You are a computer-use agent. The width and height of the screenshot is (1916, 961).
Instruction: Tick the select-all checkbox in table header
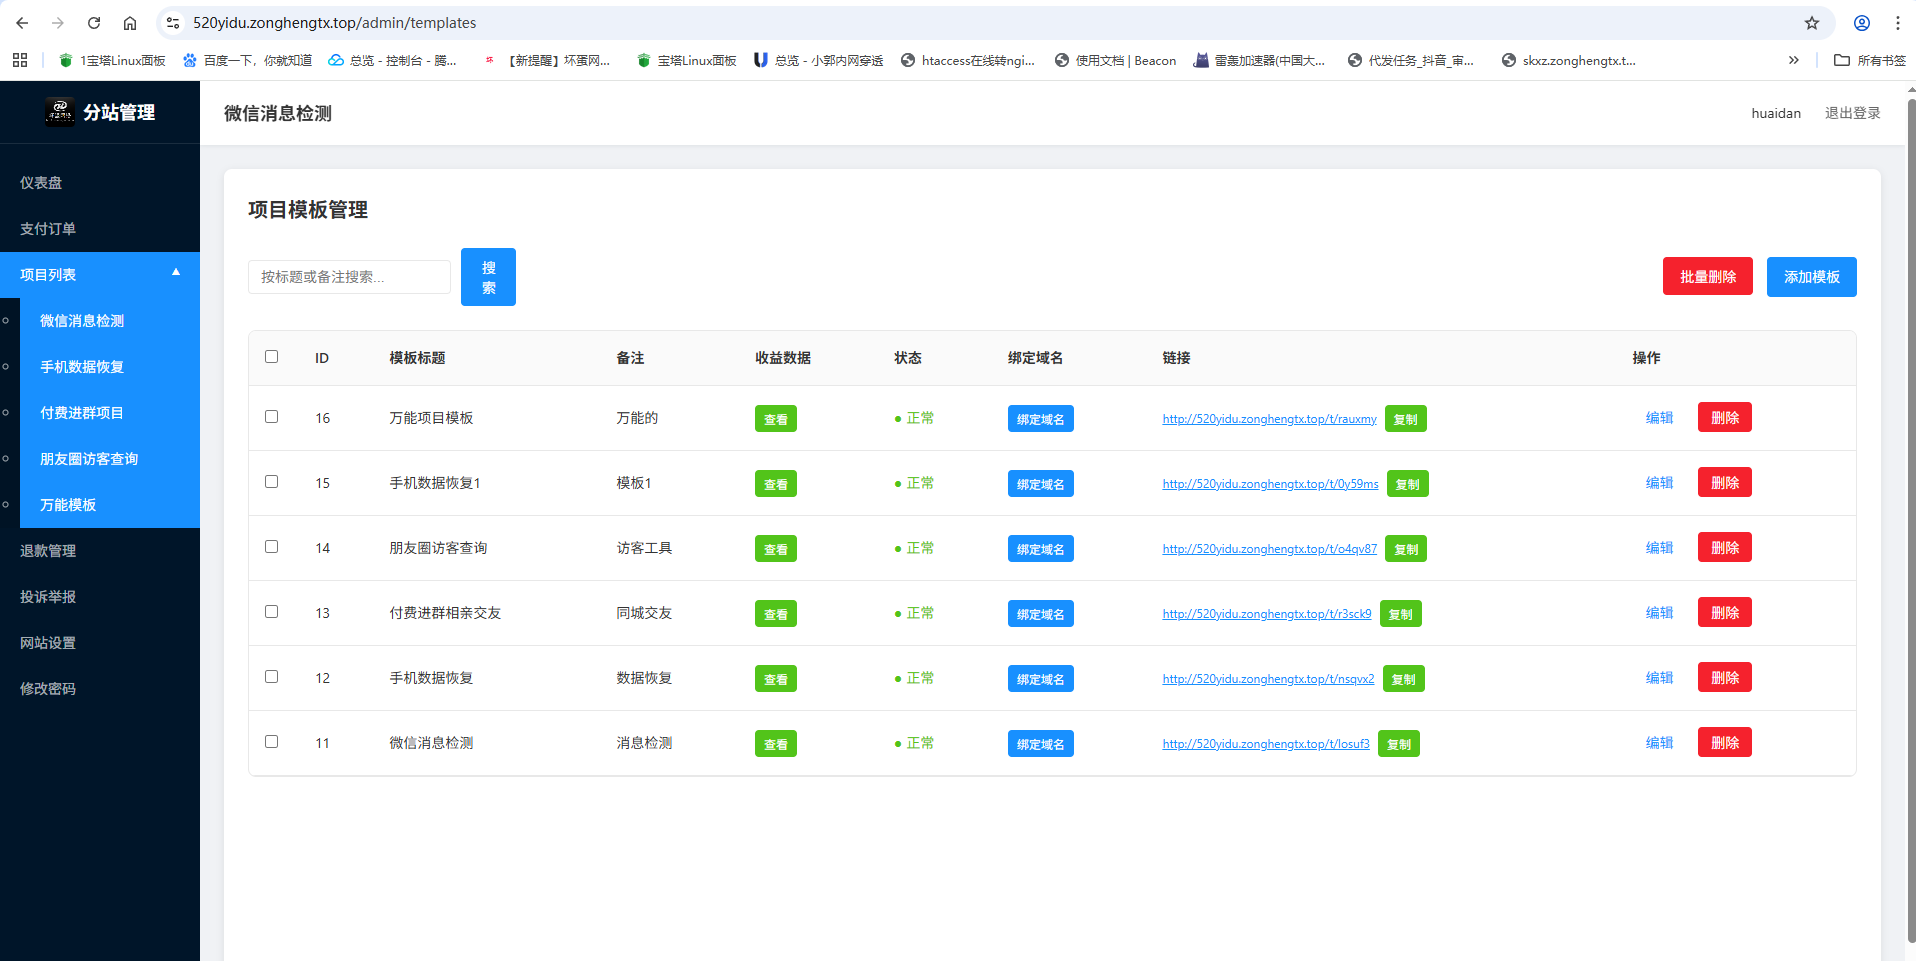271,357
